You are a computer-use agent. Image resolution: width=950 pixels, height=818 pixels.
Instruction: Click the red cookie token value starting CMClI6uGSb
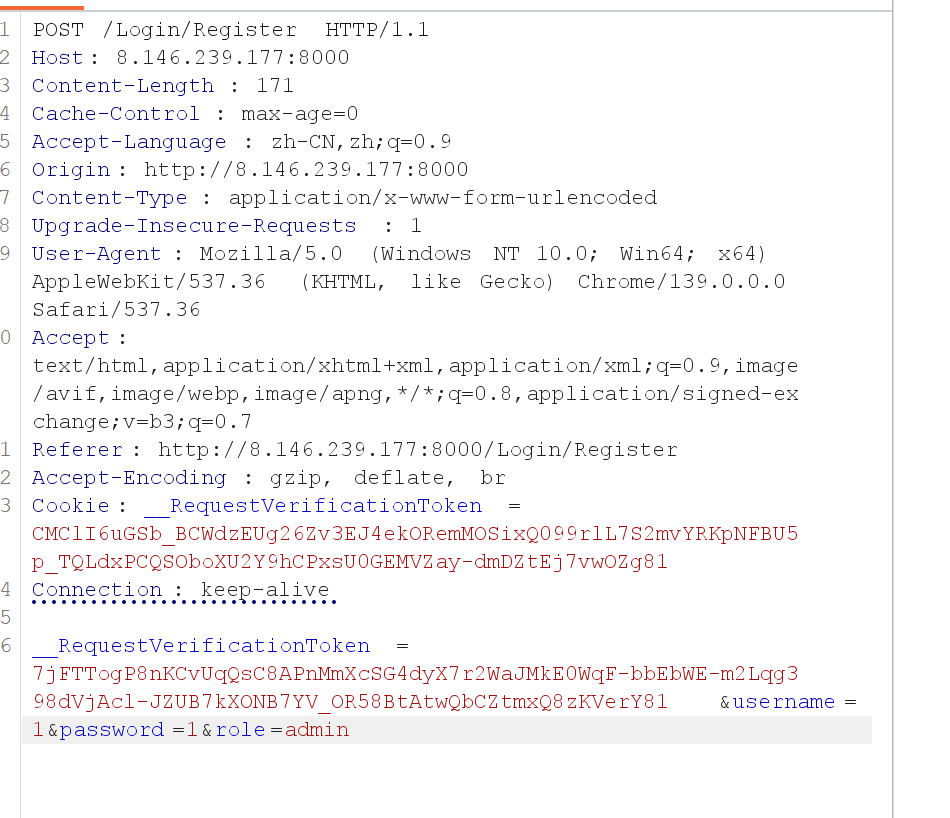pos(415,548)
